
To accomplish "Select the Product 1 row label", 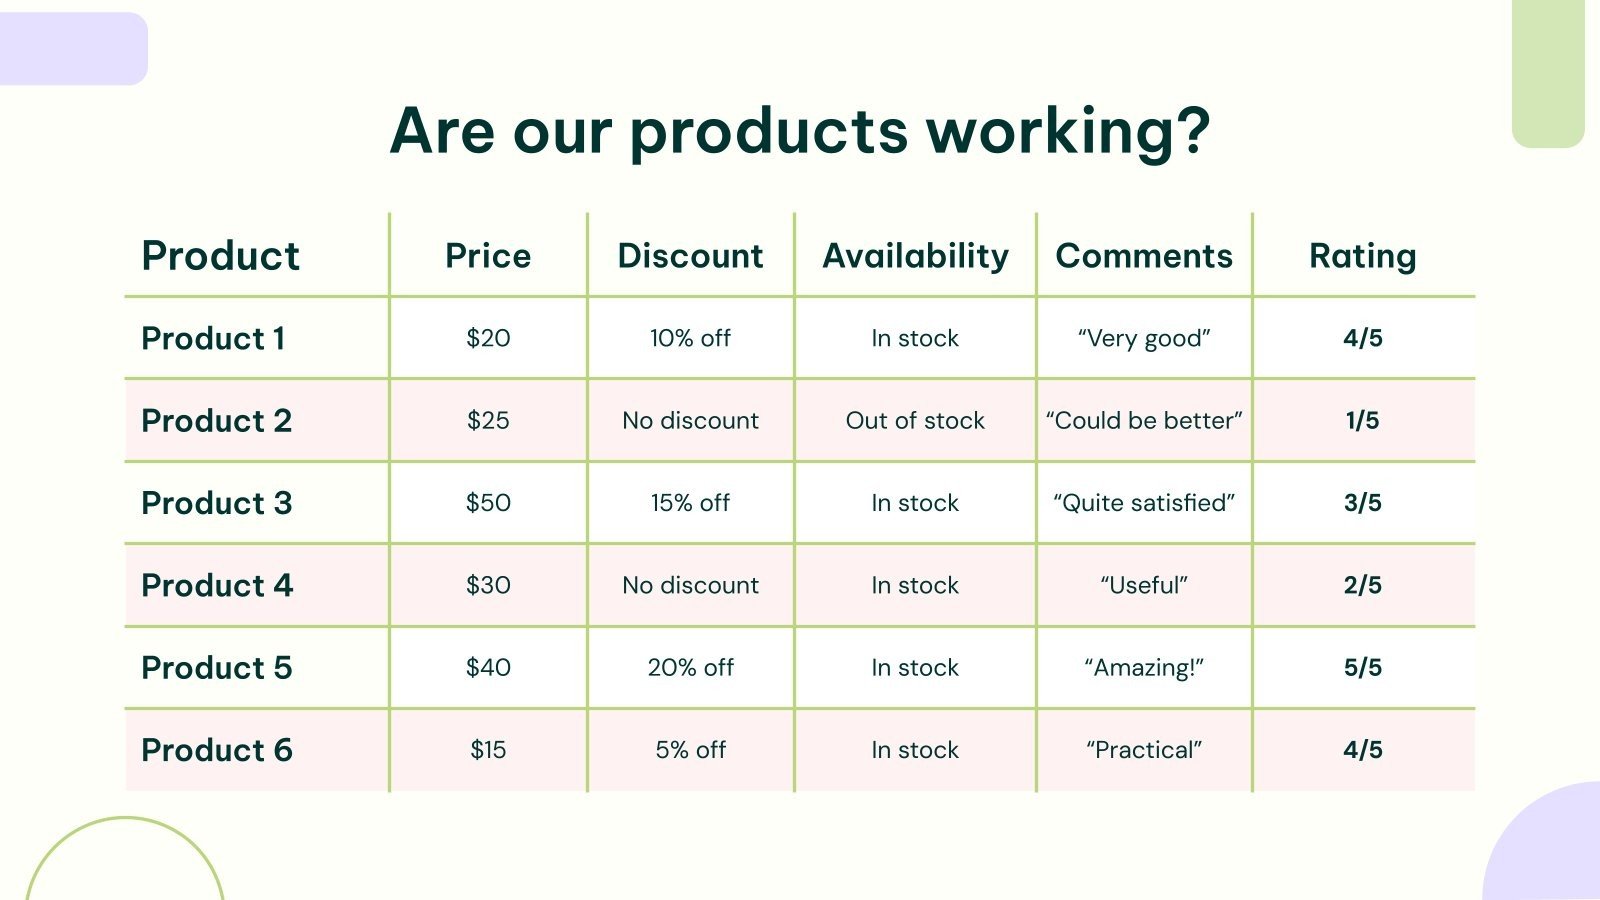I will (213, 339).
